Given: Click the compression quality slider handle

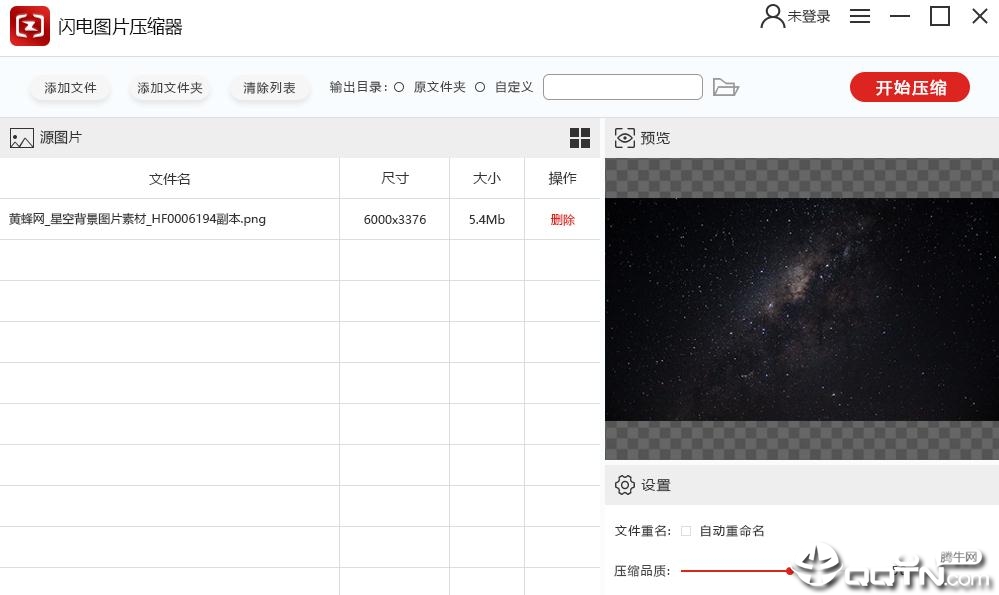Looking at the screenshot, I should (789, 571).
